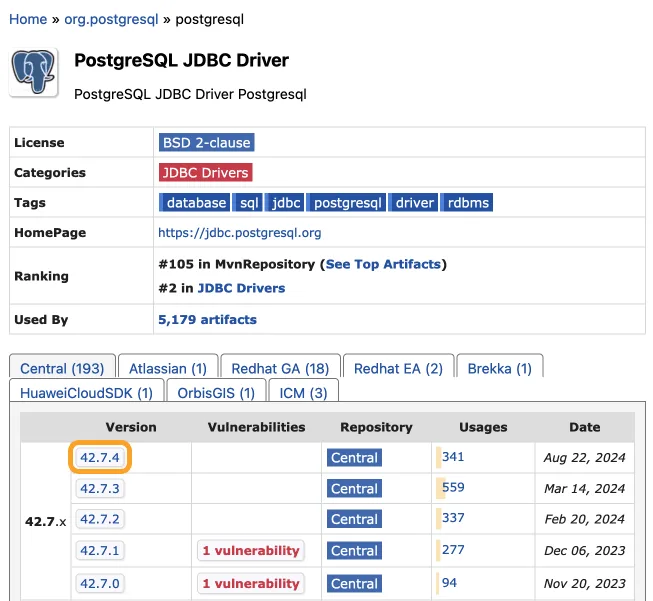This screenshot has width=653, height=601.
Task: Switch to Atlassian (1) tab
Action: (168, 368)
